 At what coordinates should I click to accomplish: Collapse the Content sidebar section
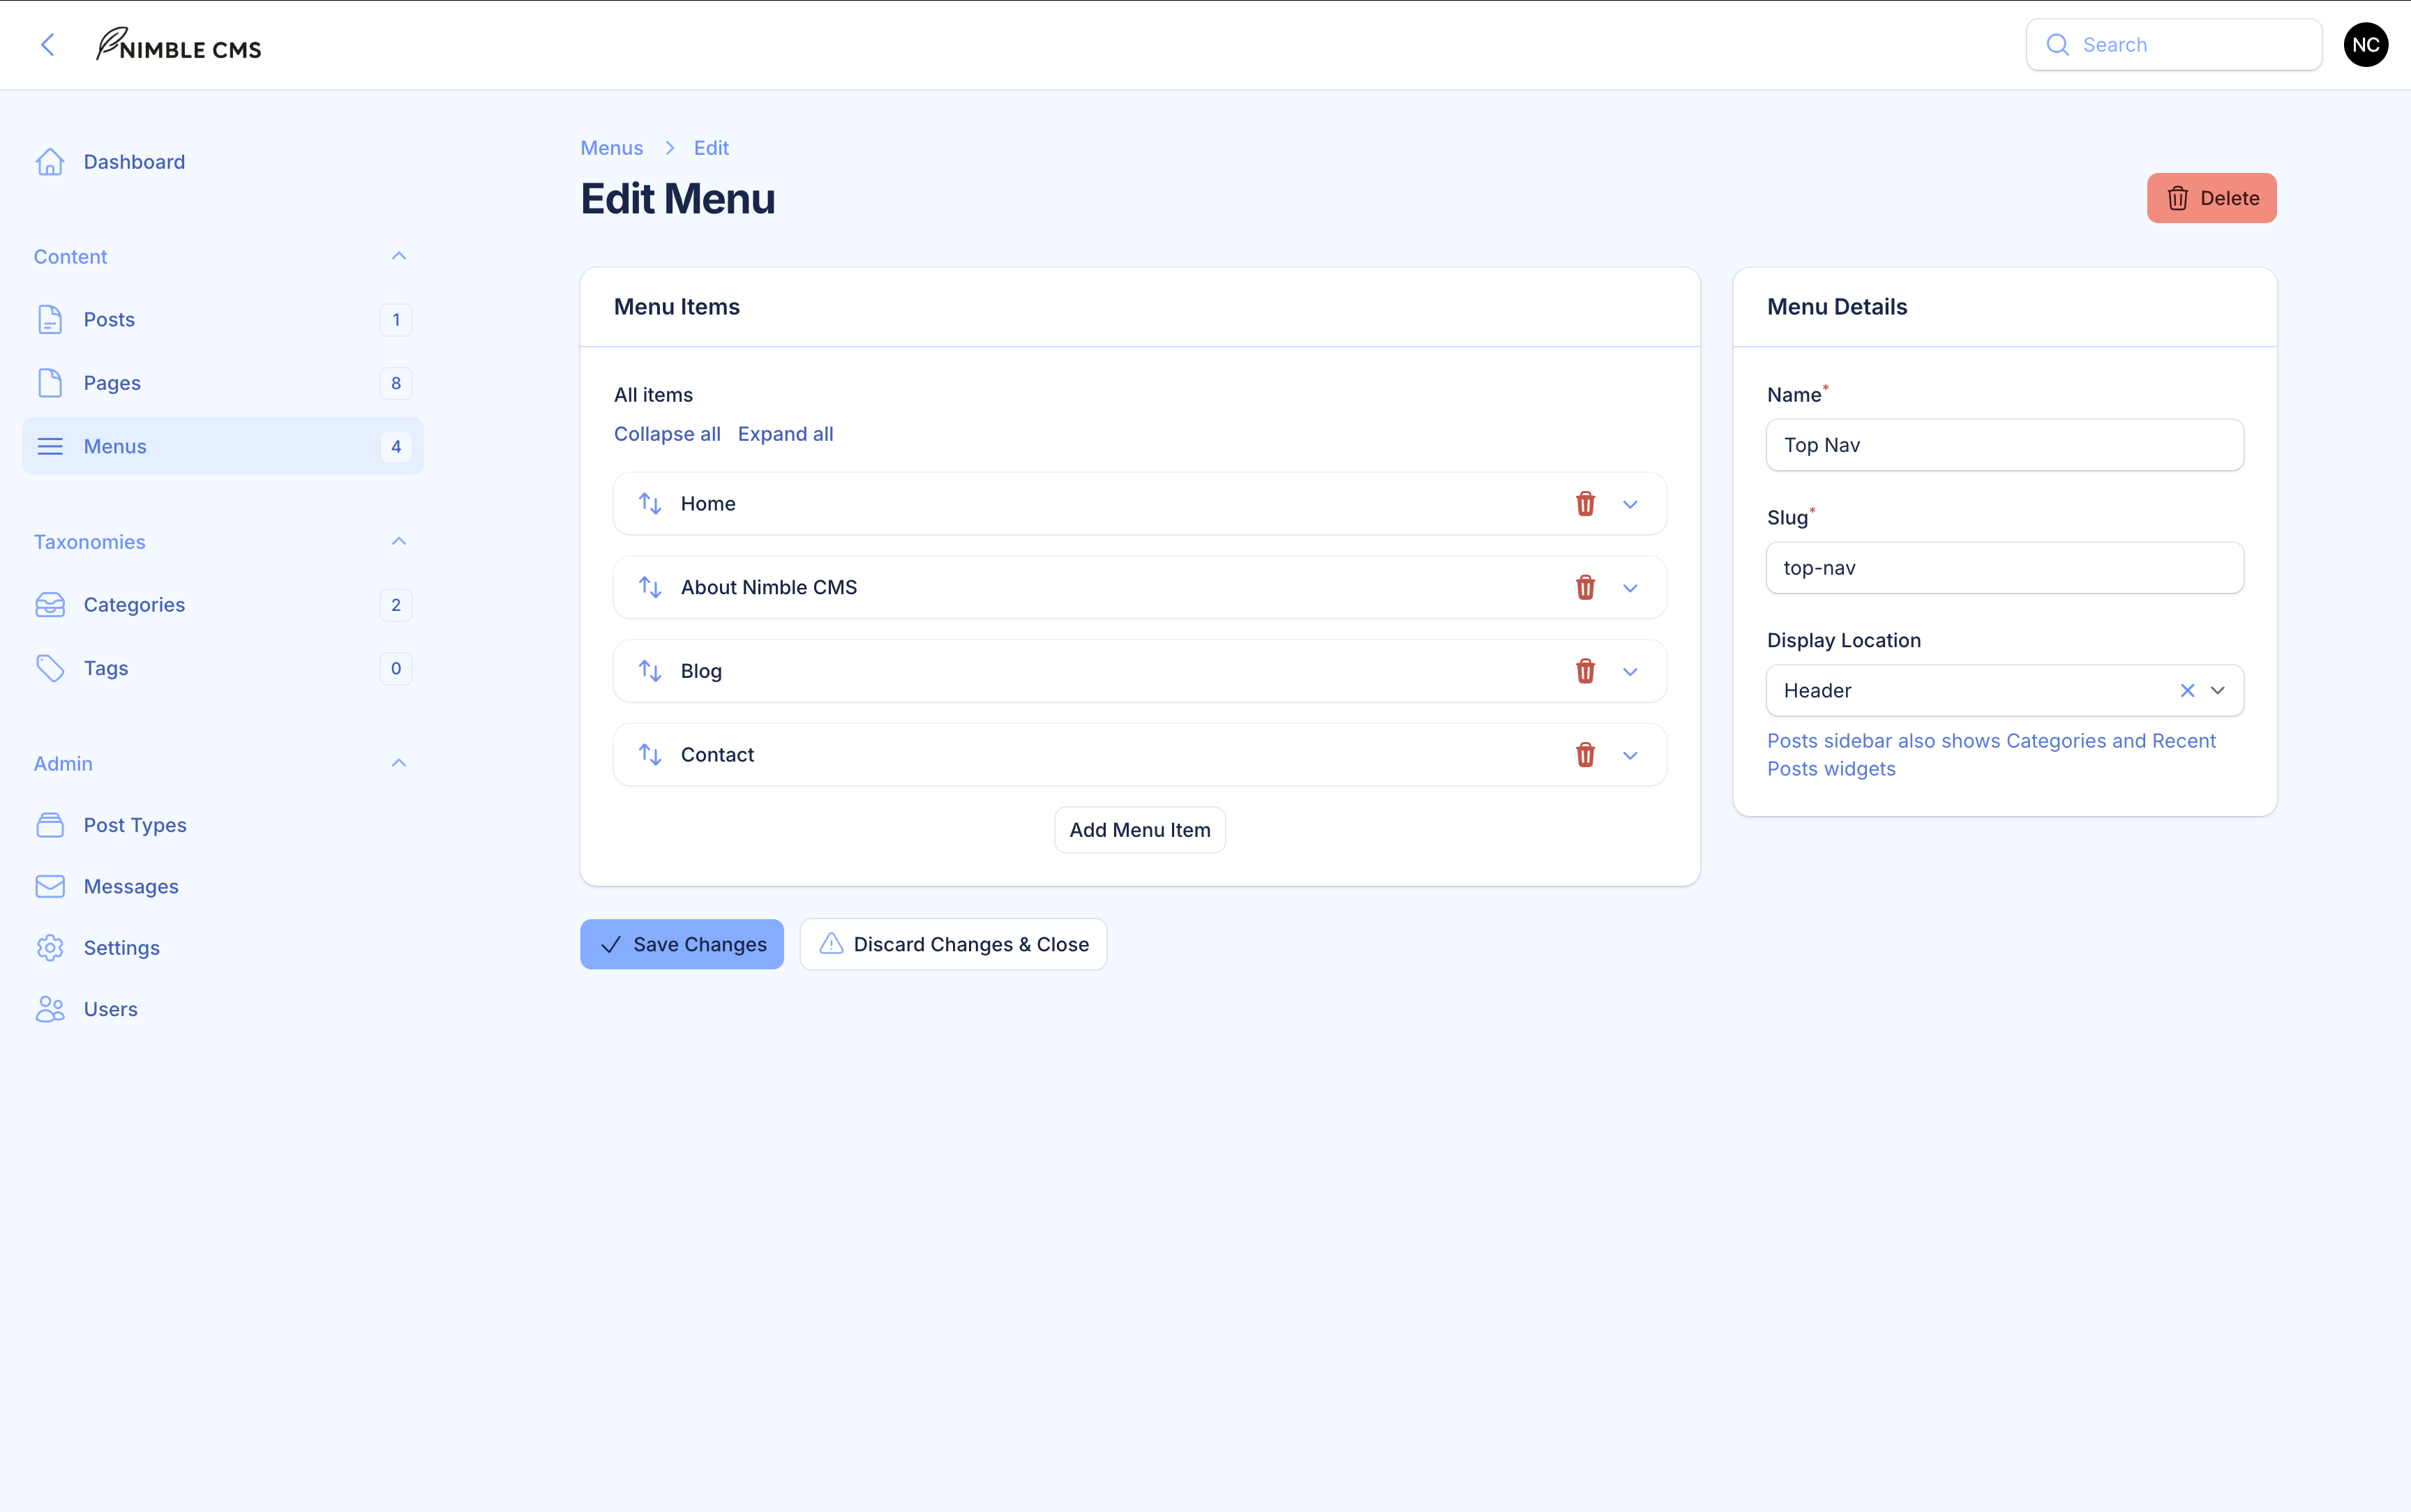[399, 257]
